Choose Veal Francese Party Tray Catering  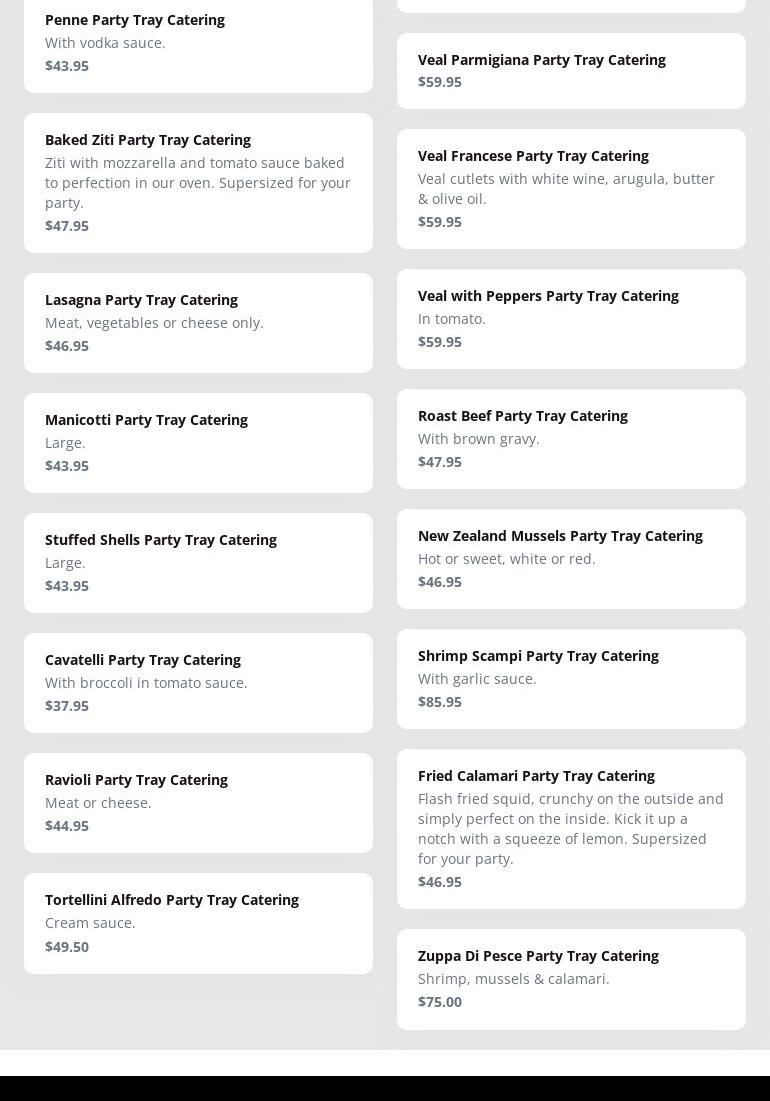[571, 189]
